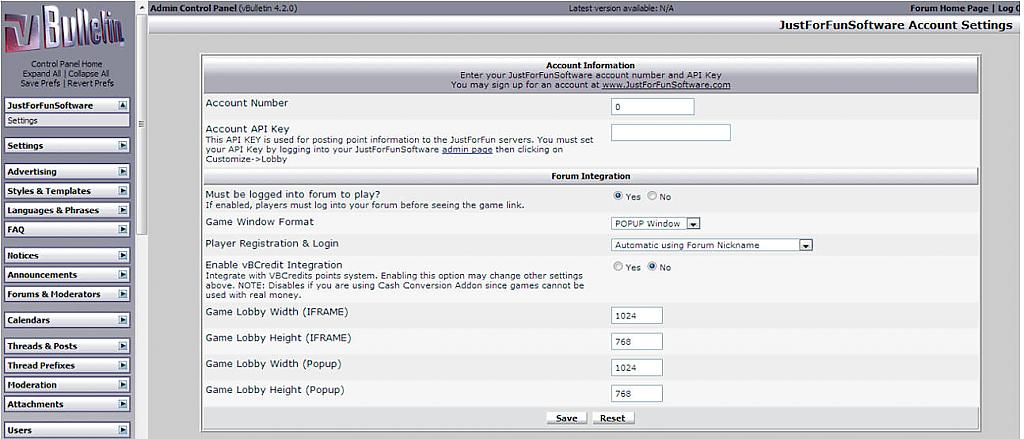Open the Game Window Format dropdown
Viewport: 1024px width, 439px height.
(656, 223)
